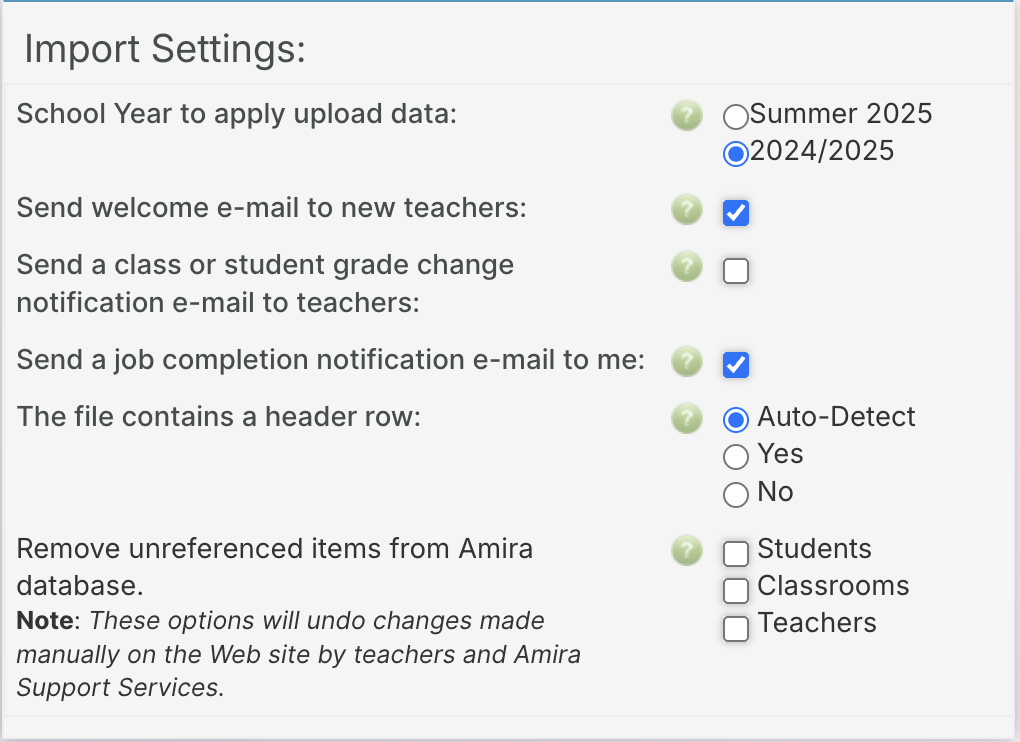1020x742 pixels.
Task: Select the 2024/2025 school year
Action: tap(736, 153)
